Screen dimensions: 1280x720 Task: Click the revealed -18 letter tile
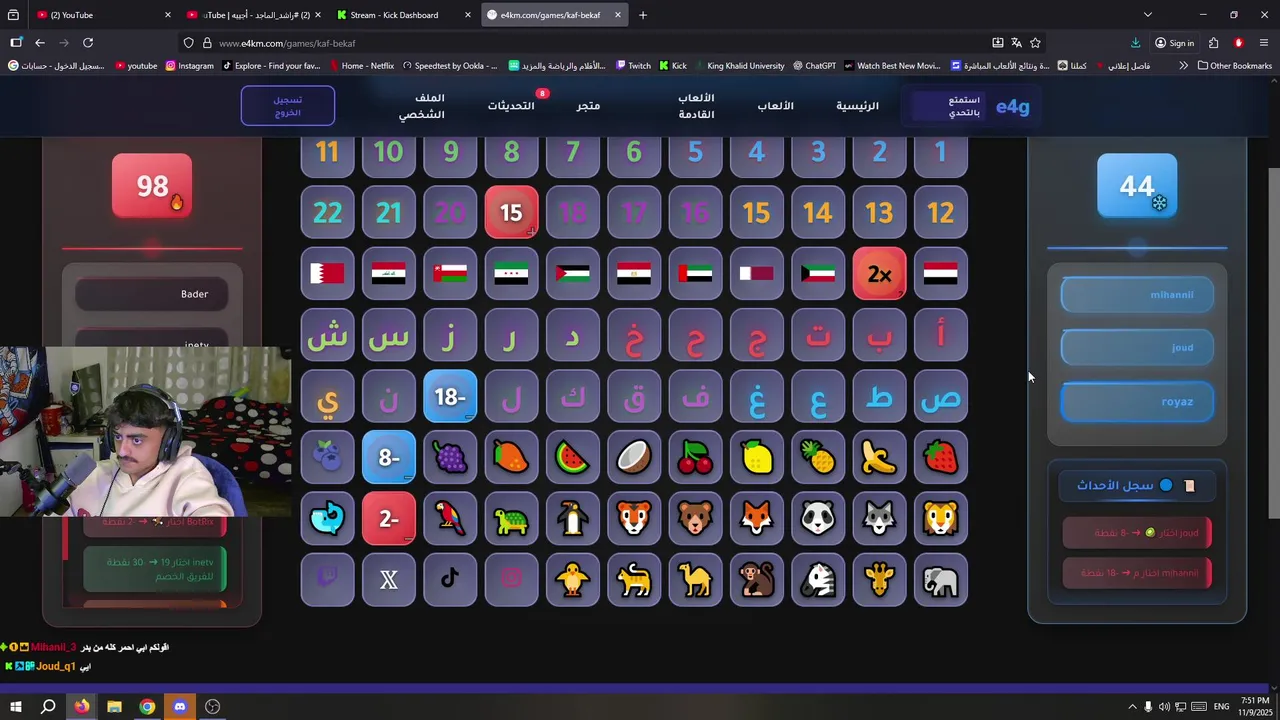(450, 397)
